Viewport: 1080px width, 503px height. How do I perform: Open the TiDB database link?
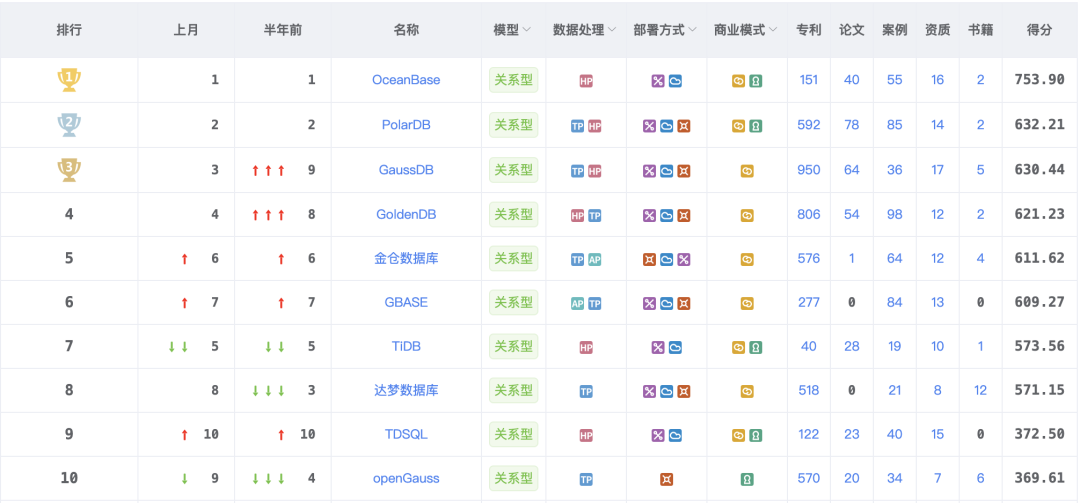click(406, 346)
